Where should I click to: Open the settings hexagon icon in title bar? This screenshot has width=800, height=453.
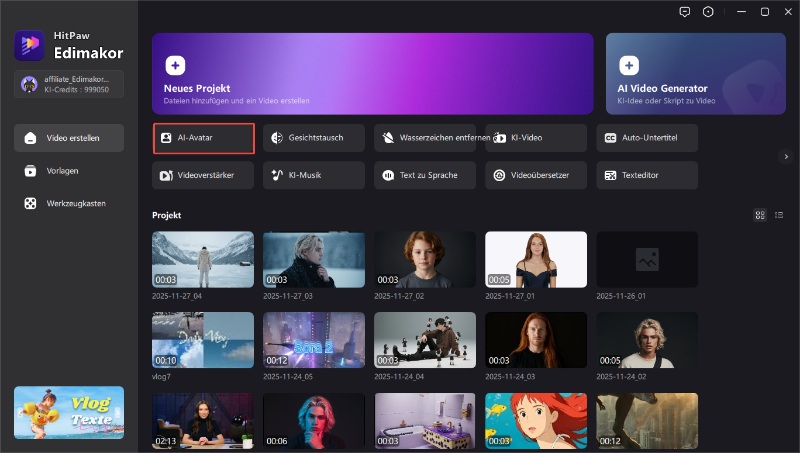click(x=708, y=12)
